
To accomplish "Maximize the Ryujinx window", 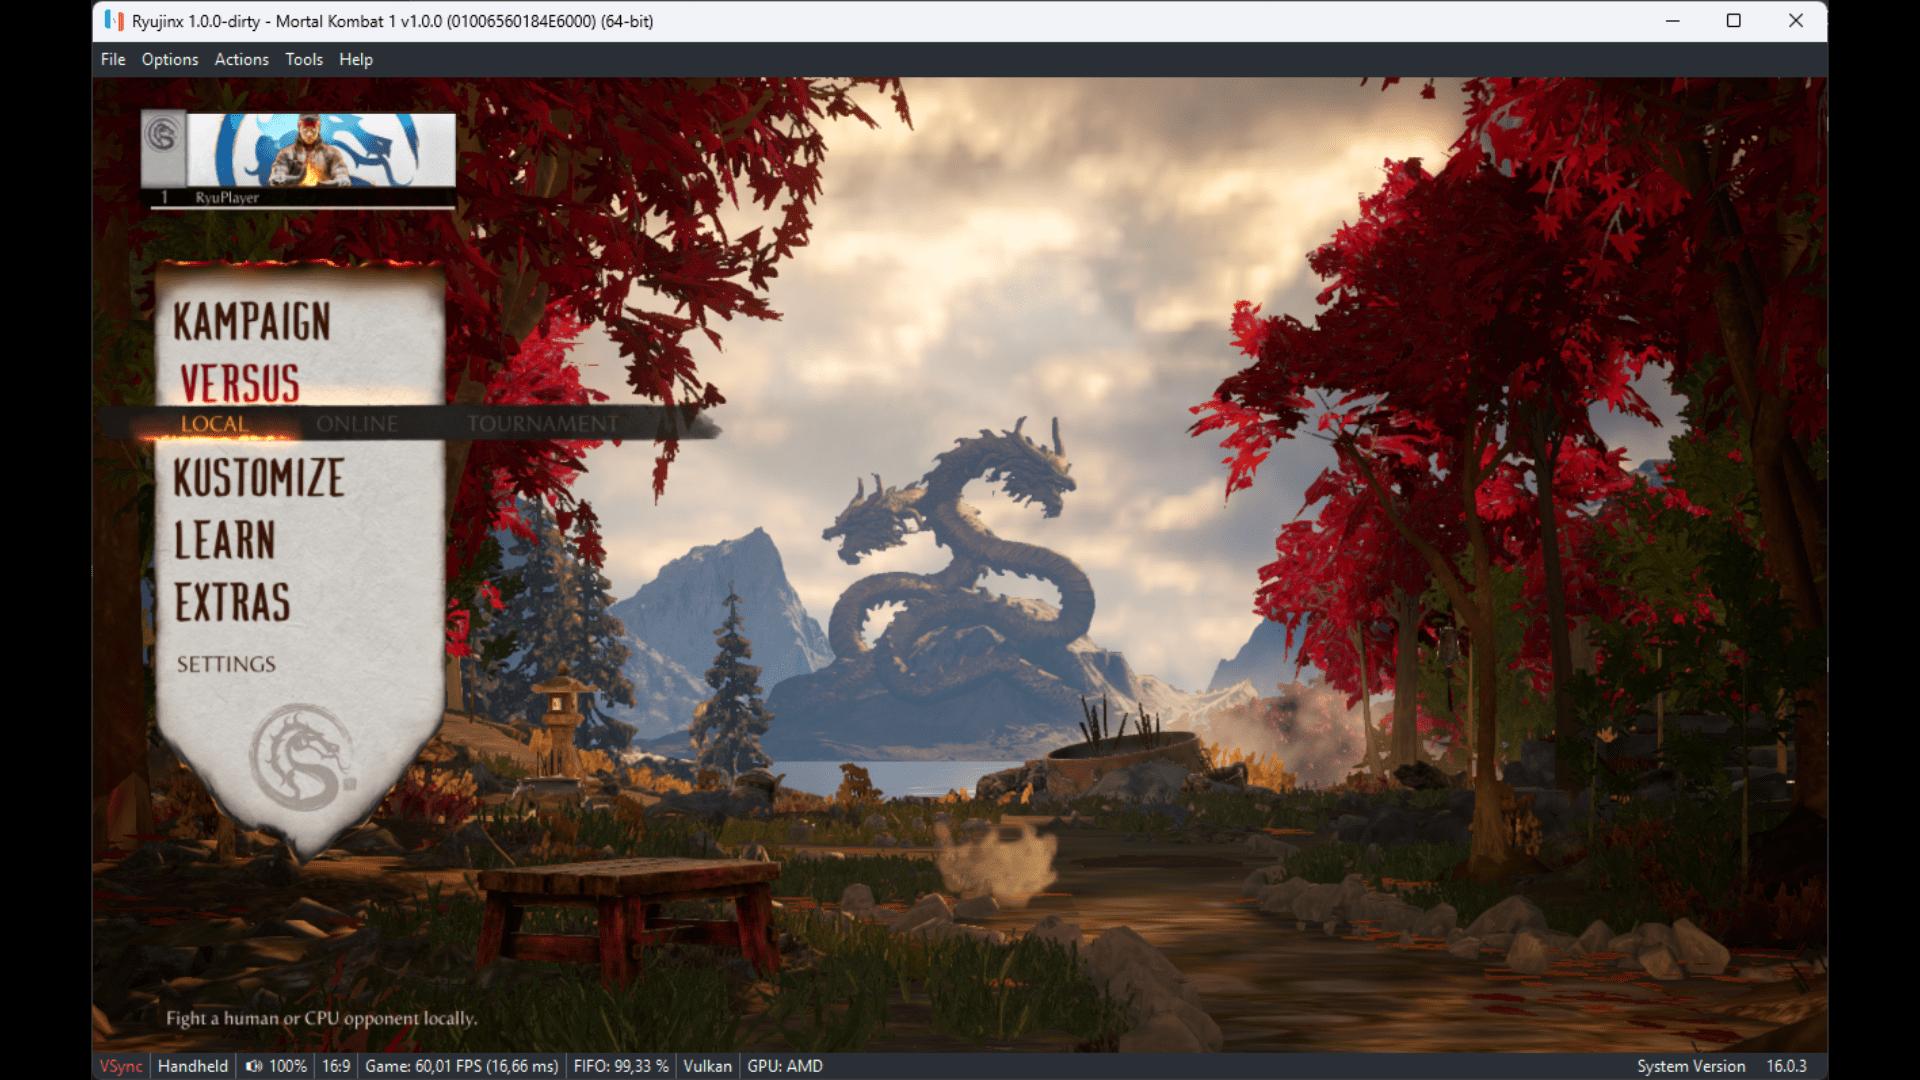I will tap(1734, 21).
